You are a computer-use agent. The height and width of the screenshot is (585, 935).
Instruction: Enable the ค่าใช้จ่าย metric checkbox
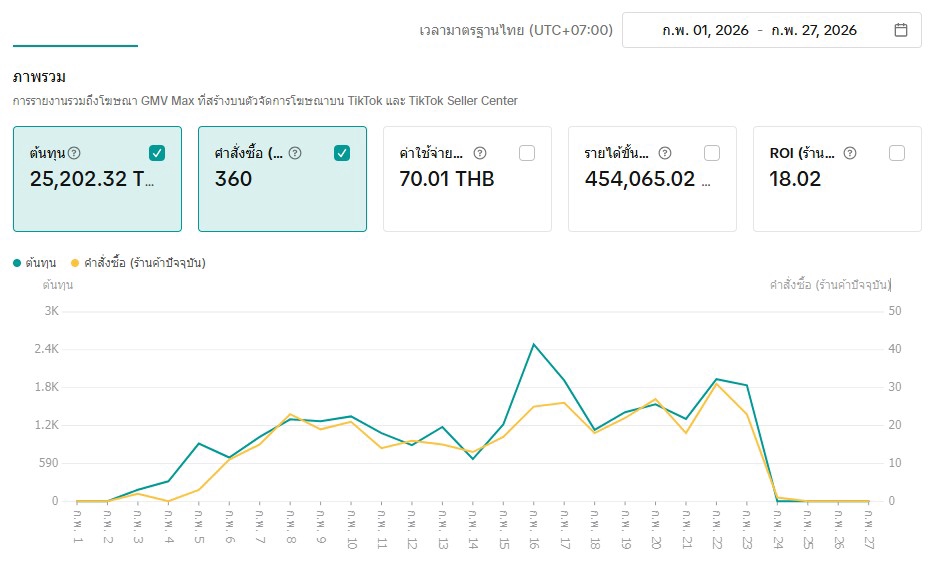click(527, 153)
